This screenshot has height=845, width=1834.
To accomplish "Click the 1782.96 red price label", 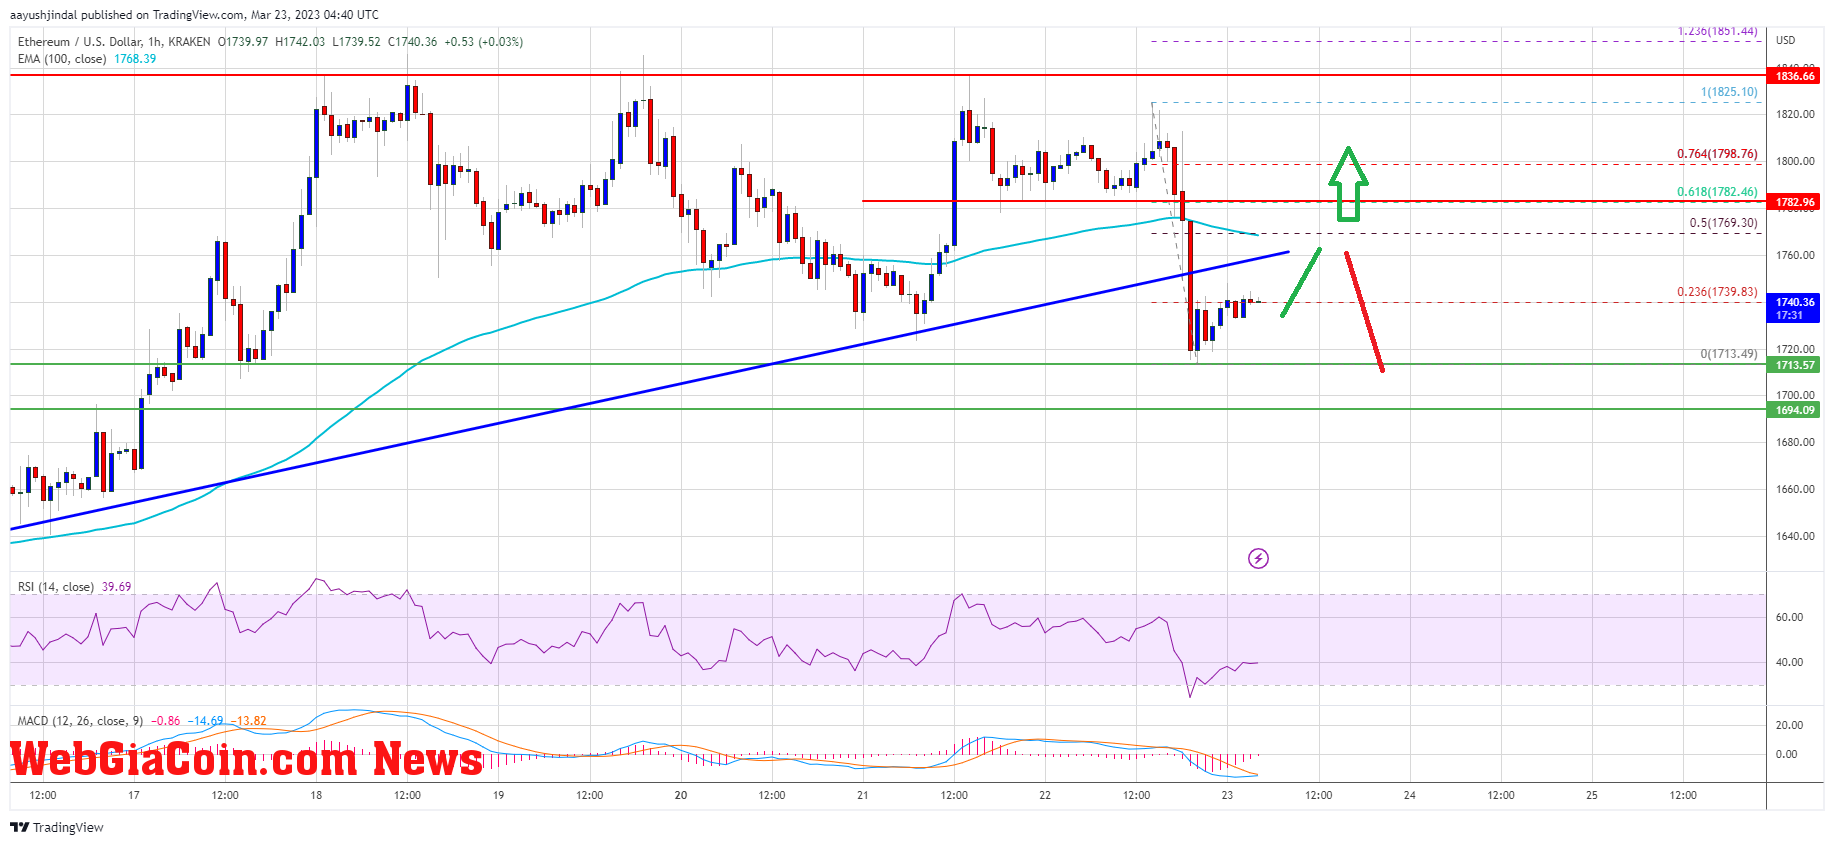I will pyautogui.click(x=1794, y=202).
